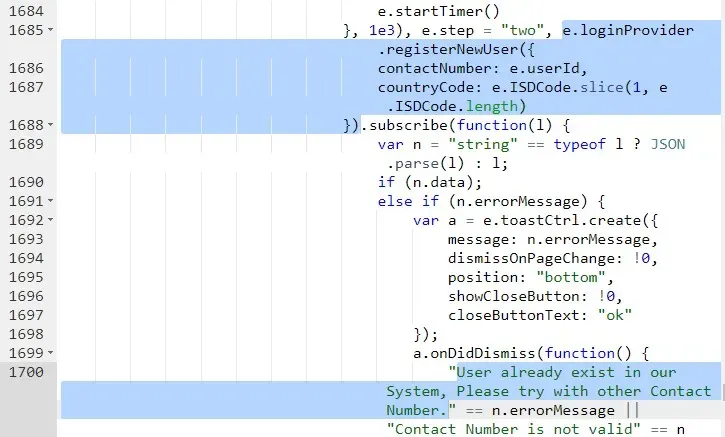The width and height of the screenshot is (725, 437).
Task: Click "Contact Number is not valid" string
Action: click(513, 429)
